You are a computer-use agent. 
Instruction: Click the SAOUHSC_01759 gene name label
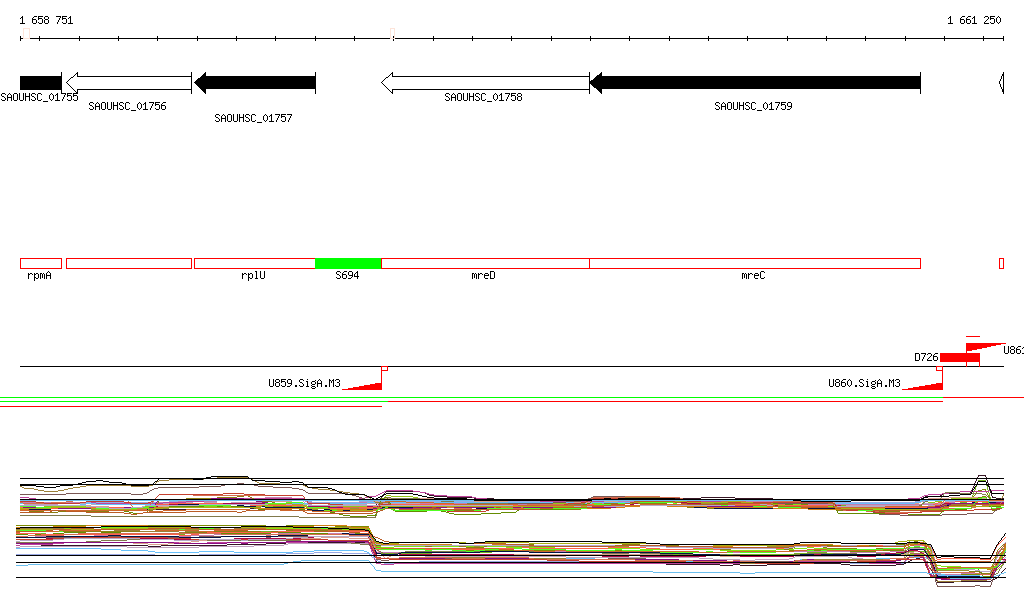pyautogui.click(x=753, y=106)
